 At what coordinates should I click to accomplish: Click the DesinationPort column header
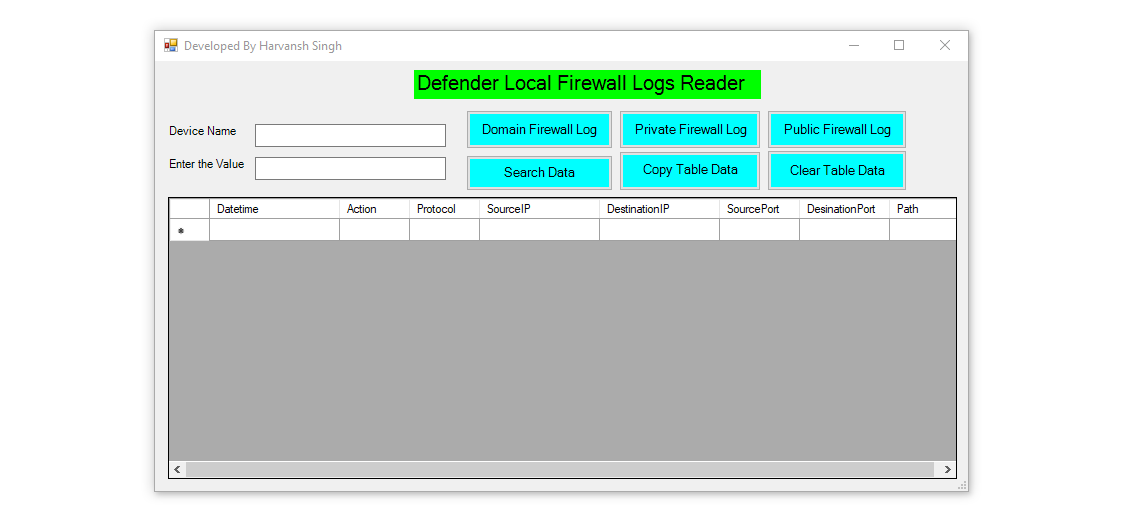[844, 209]
